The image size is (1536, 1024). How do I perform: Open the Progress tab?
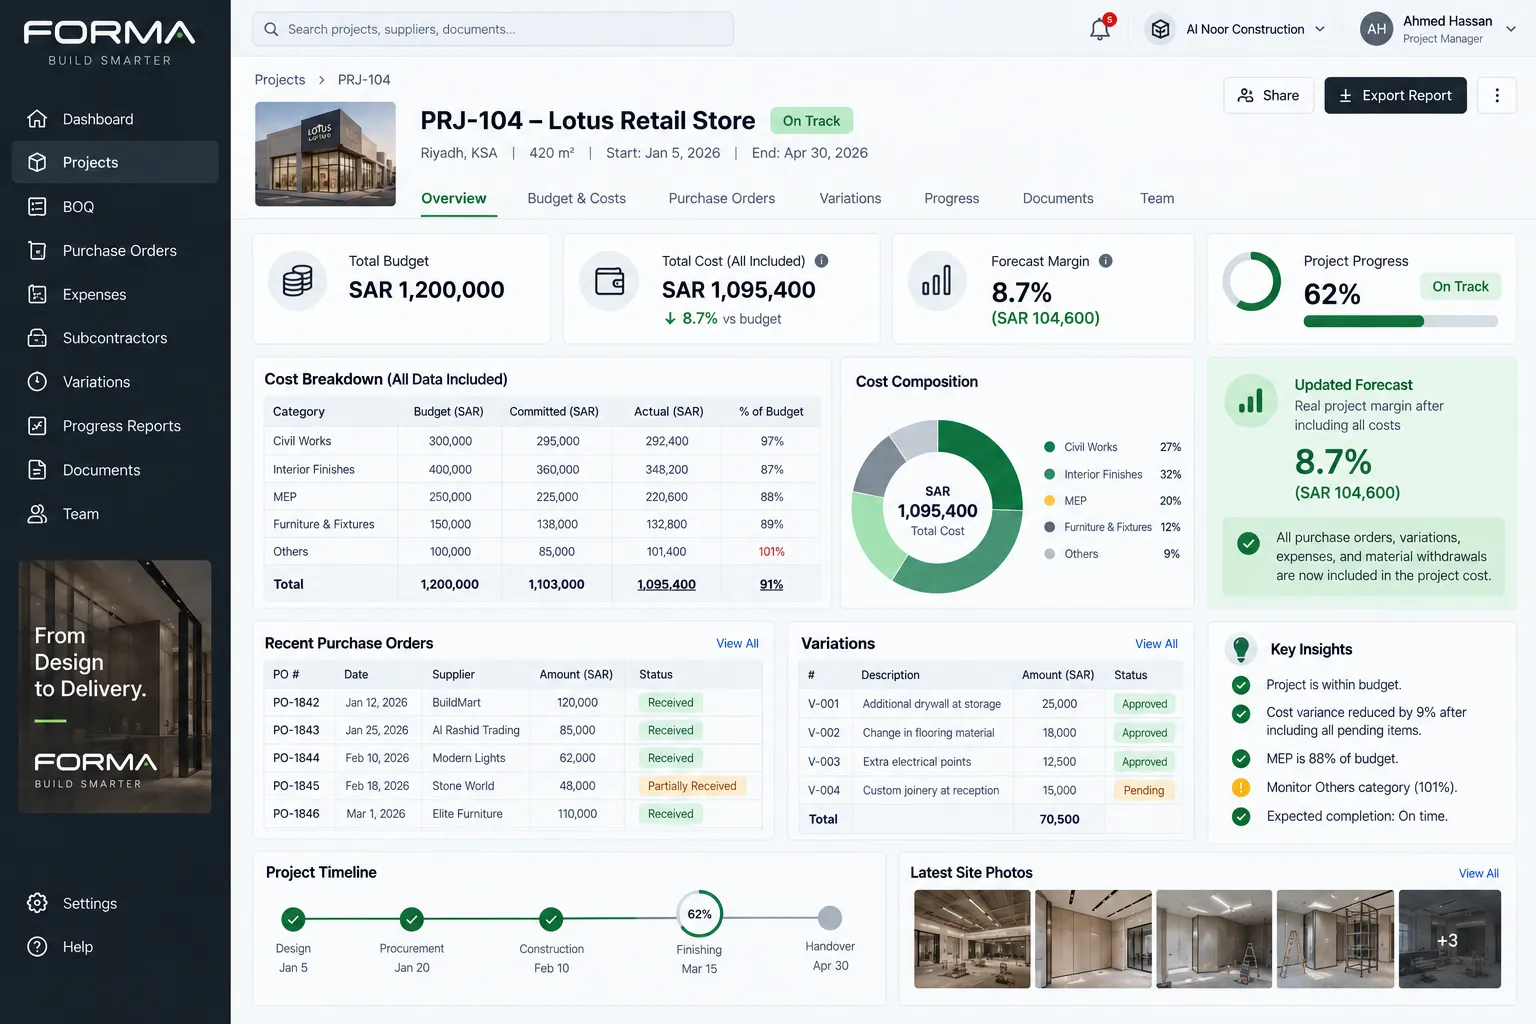952,198
